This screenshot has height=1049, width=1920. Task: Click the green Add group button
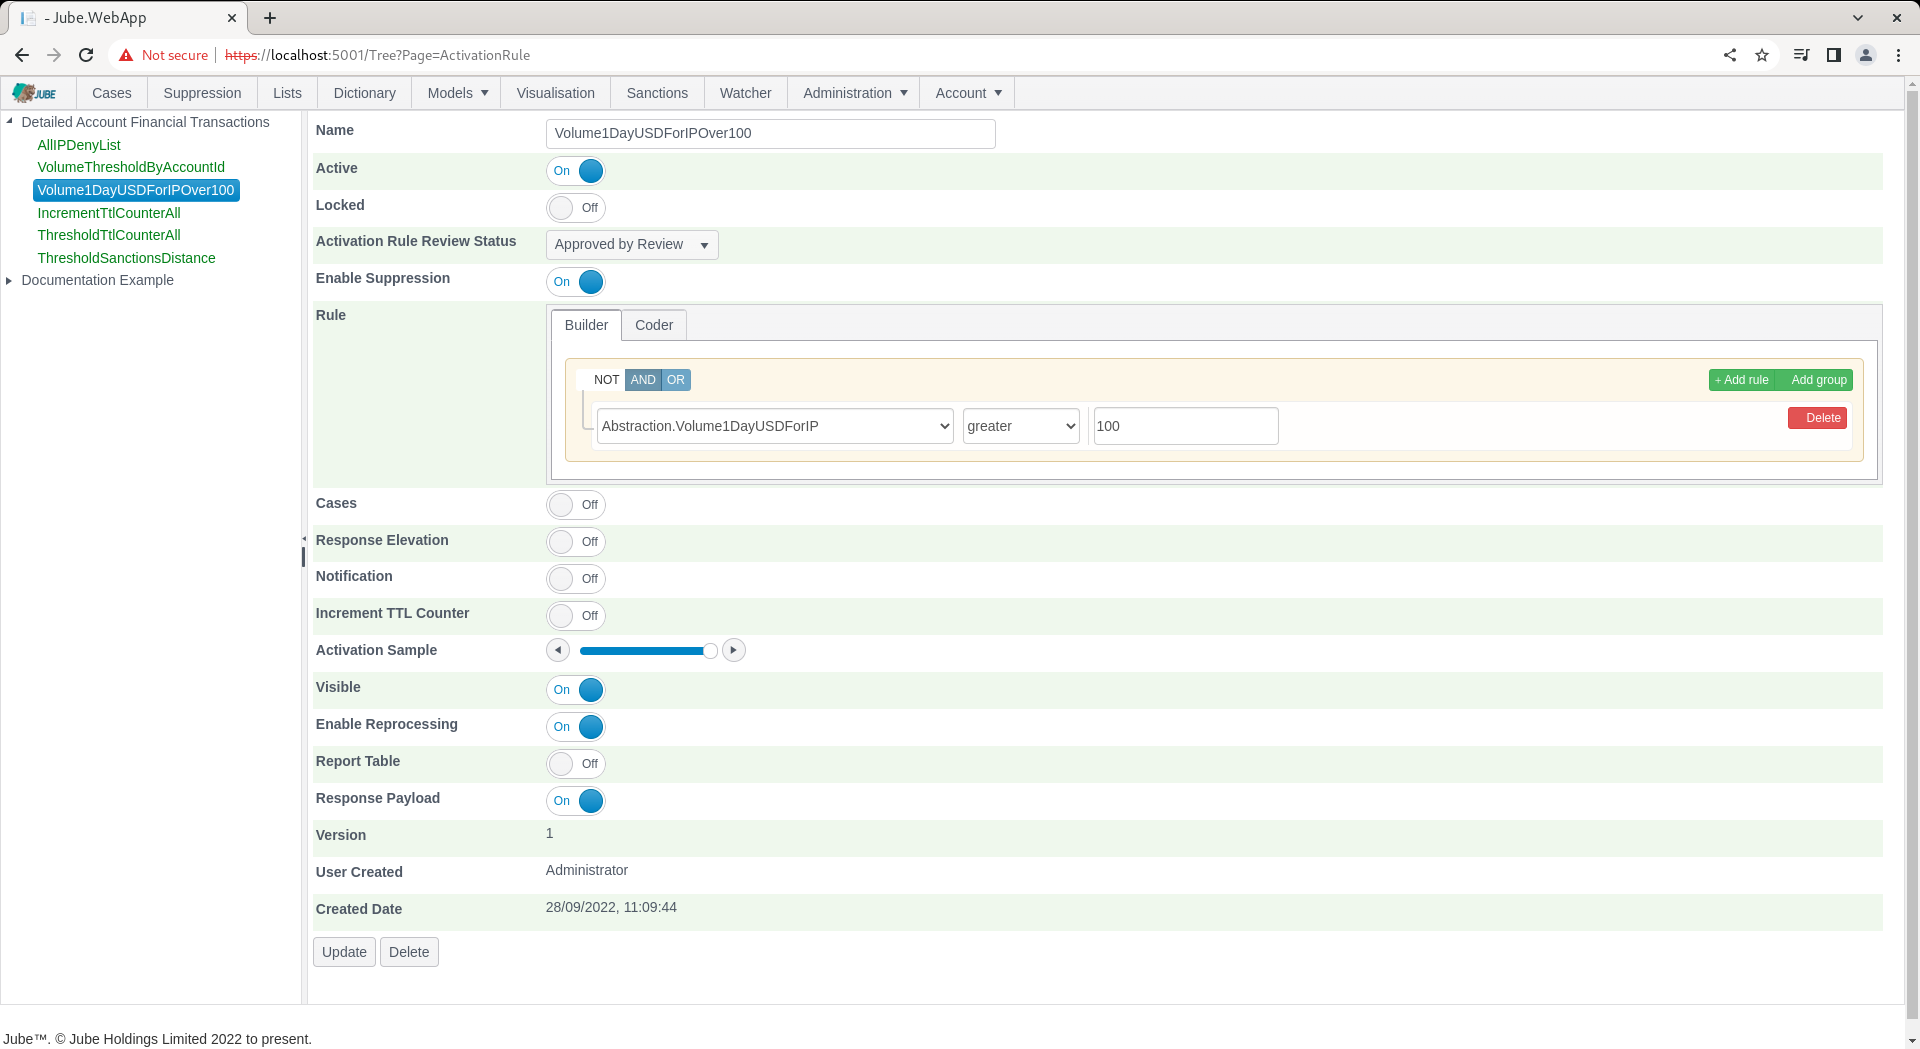coord(1814,380)
